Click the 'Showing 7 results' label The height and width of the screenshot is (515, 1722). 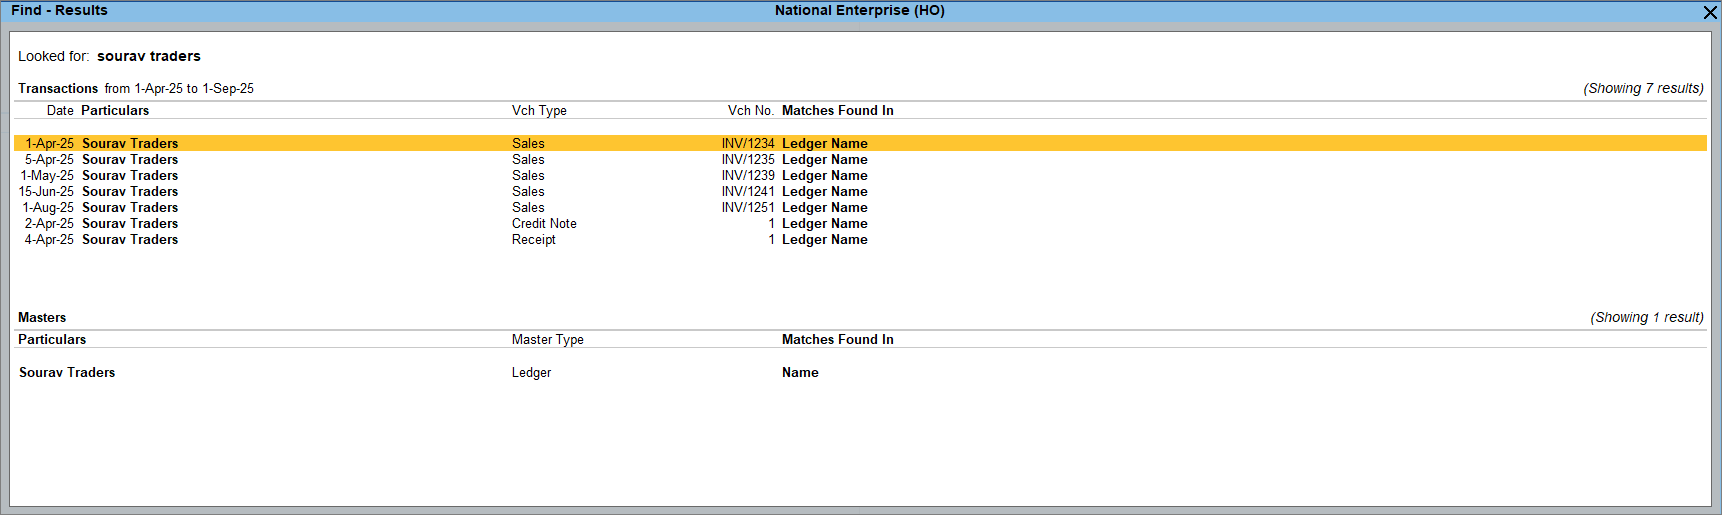[1643, 88]
